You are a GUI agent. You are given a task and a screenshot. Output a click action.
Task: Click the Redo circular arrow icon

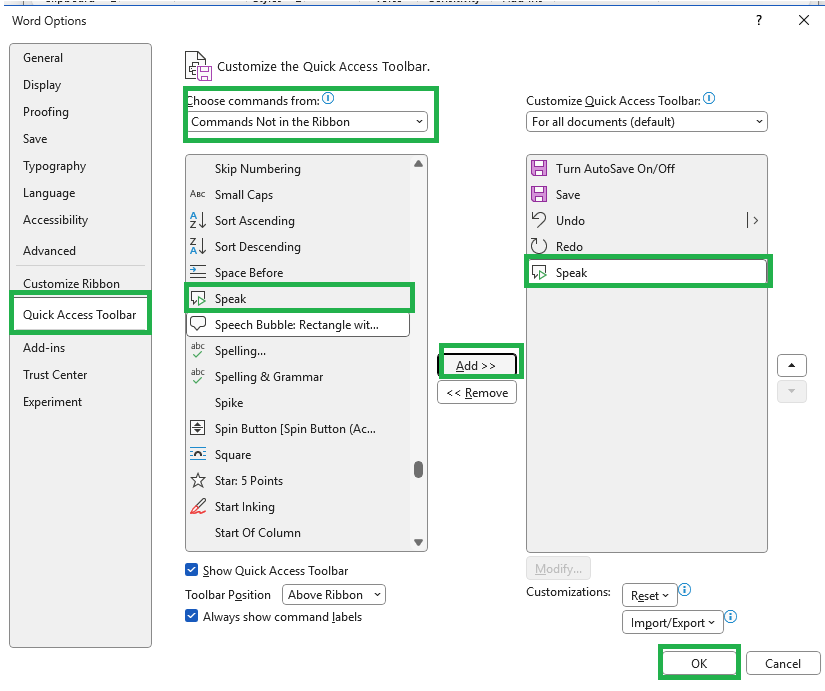[539, 246]
